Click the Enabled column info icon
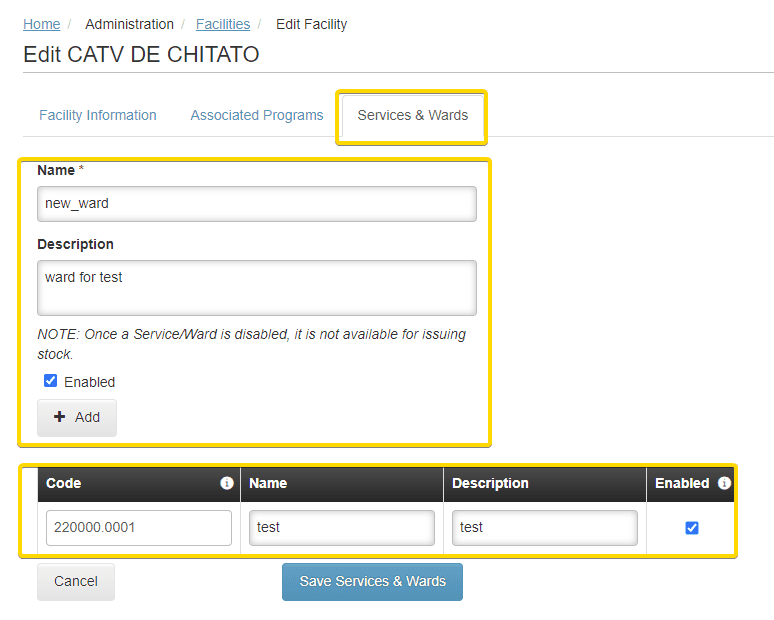The image size is (774, 620). pos(724,483)
